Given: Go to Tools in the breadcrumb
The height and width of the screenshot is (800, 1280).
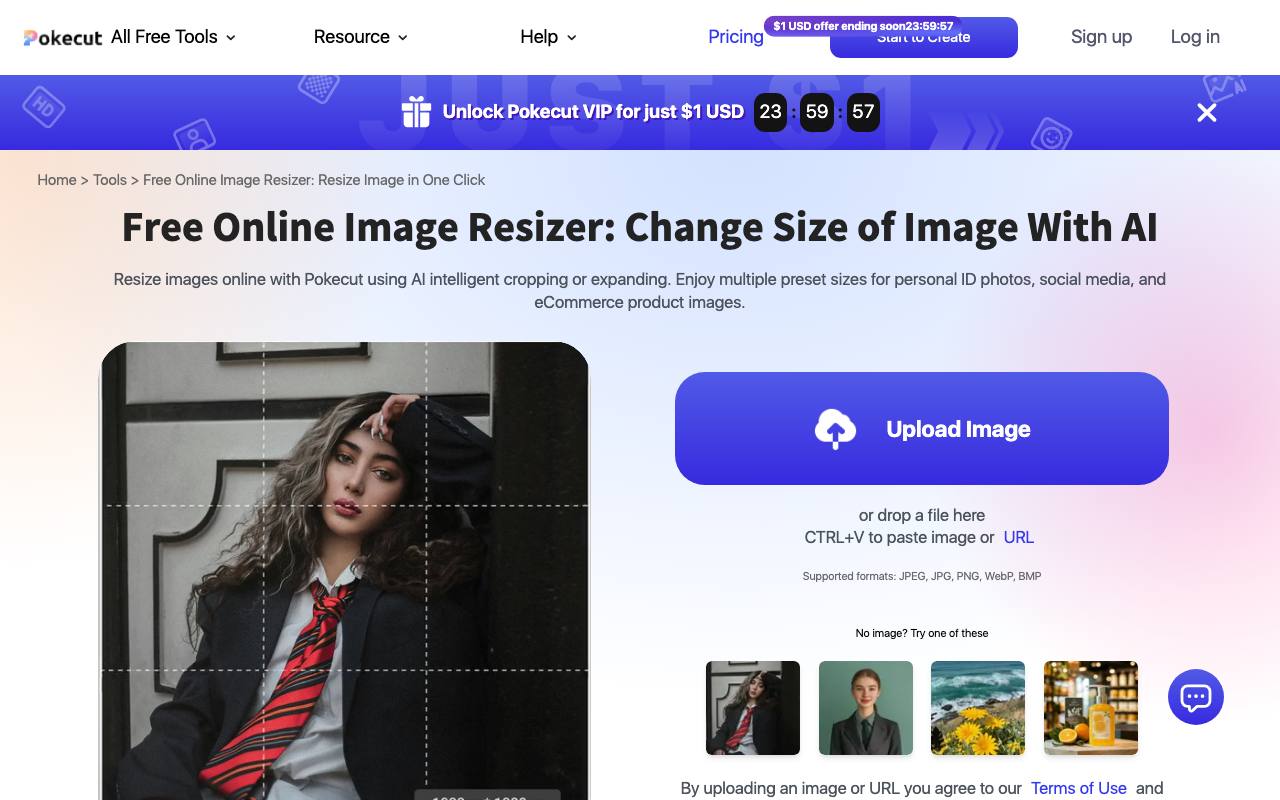Looking at the screenshot, I should (110, 180).
